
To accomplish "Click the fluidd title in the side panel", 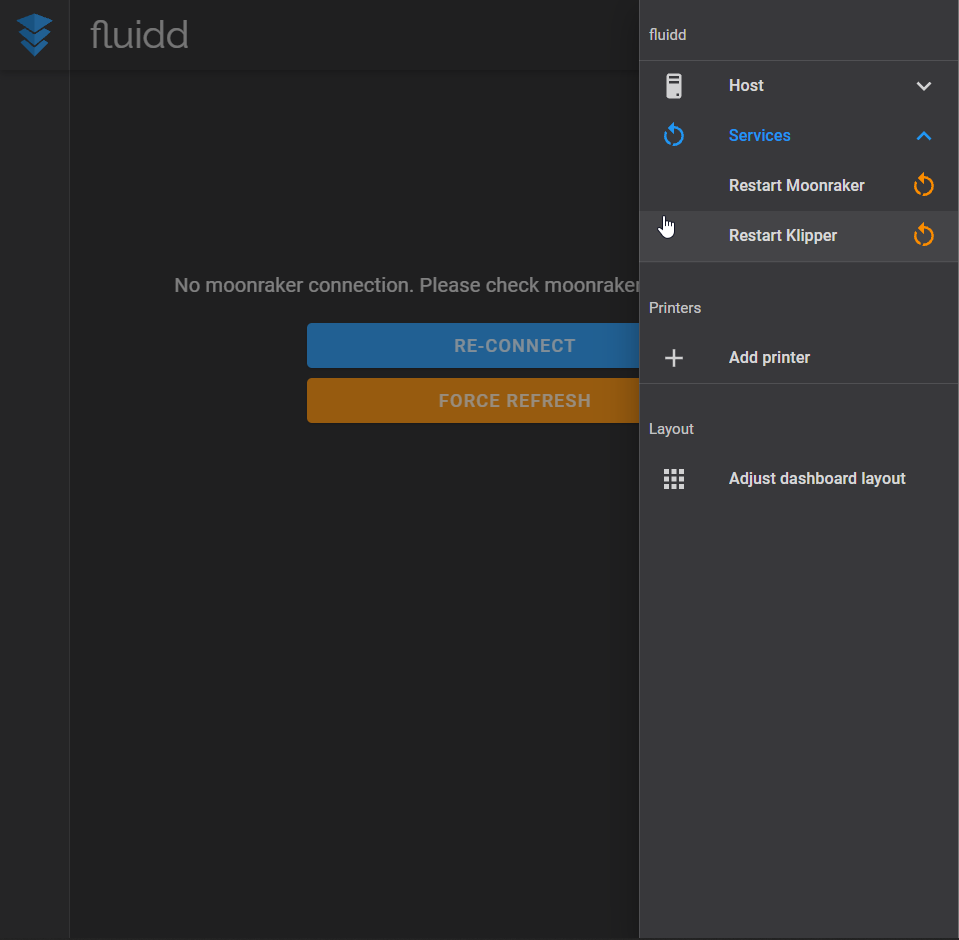I will click(667, 34).
